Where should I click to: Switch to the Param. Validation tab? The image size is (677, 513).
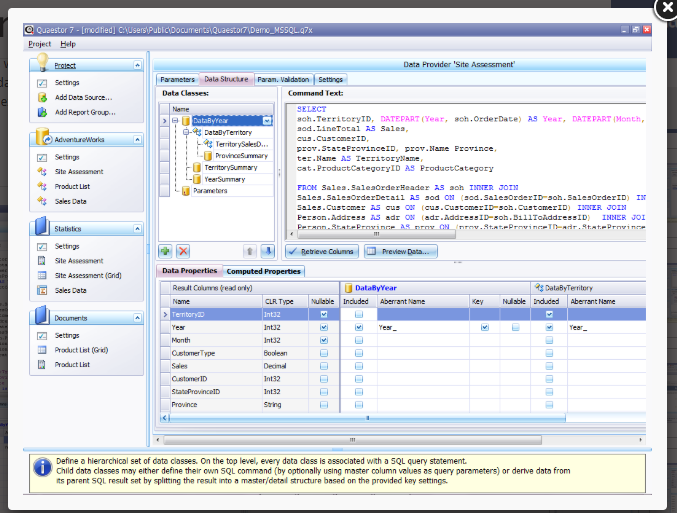[283, 79]
